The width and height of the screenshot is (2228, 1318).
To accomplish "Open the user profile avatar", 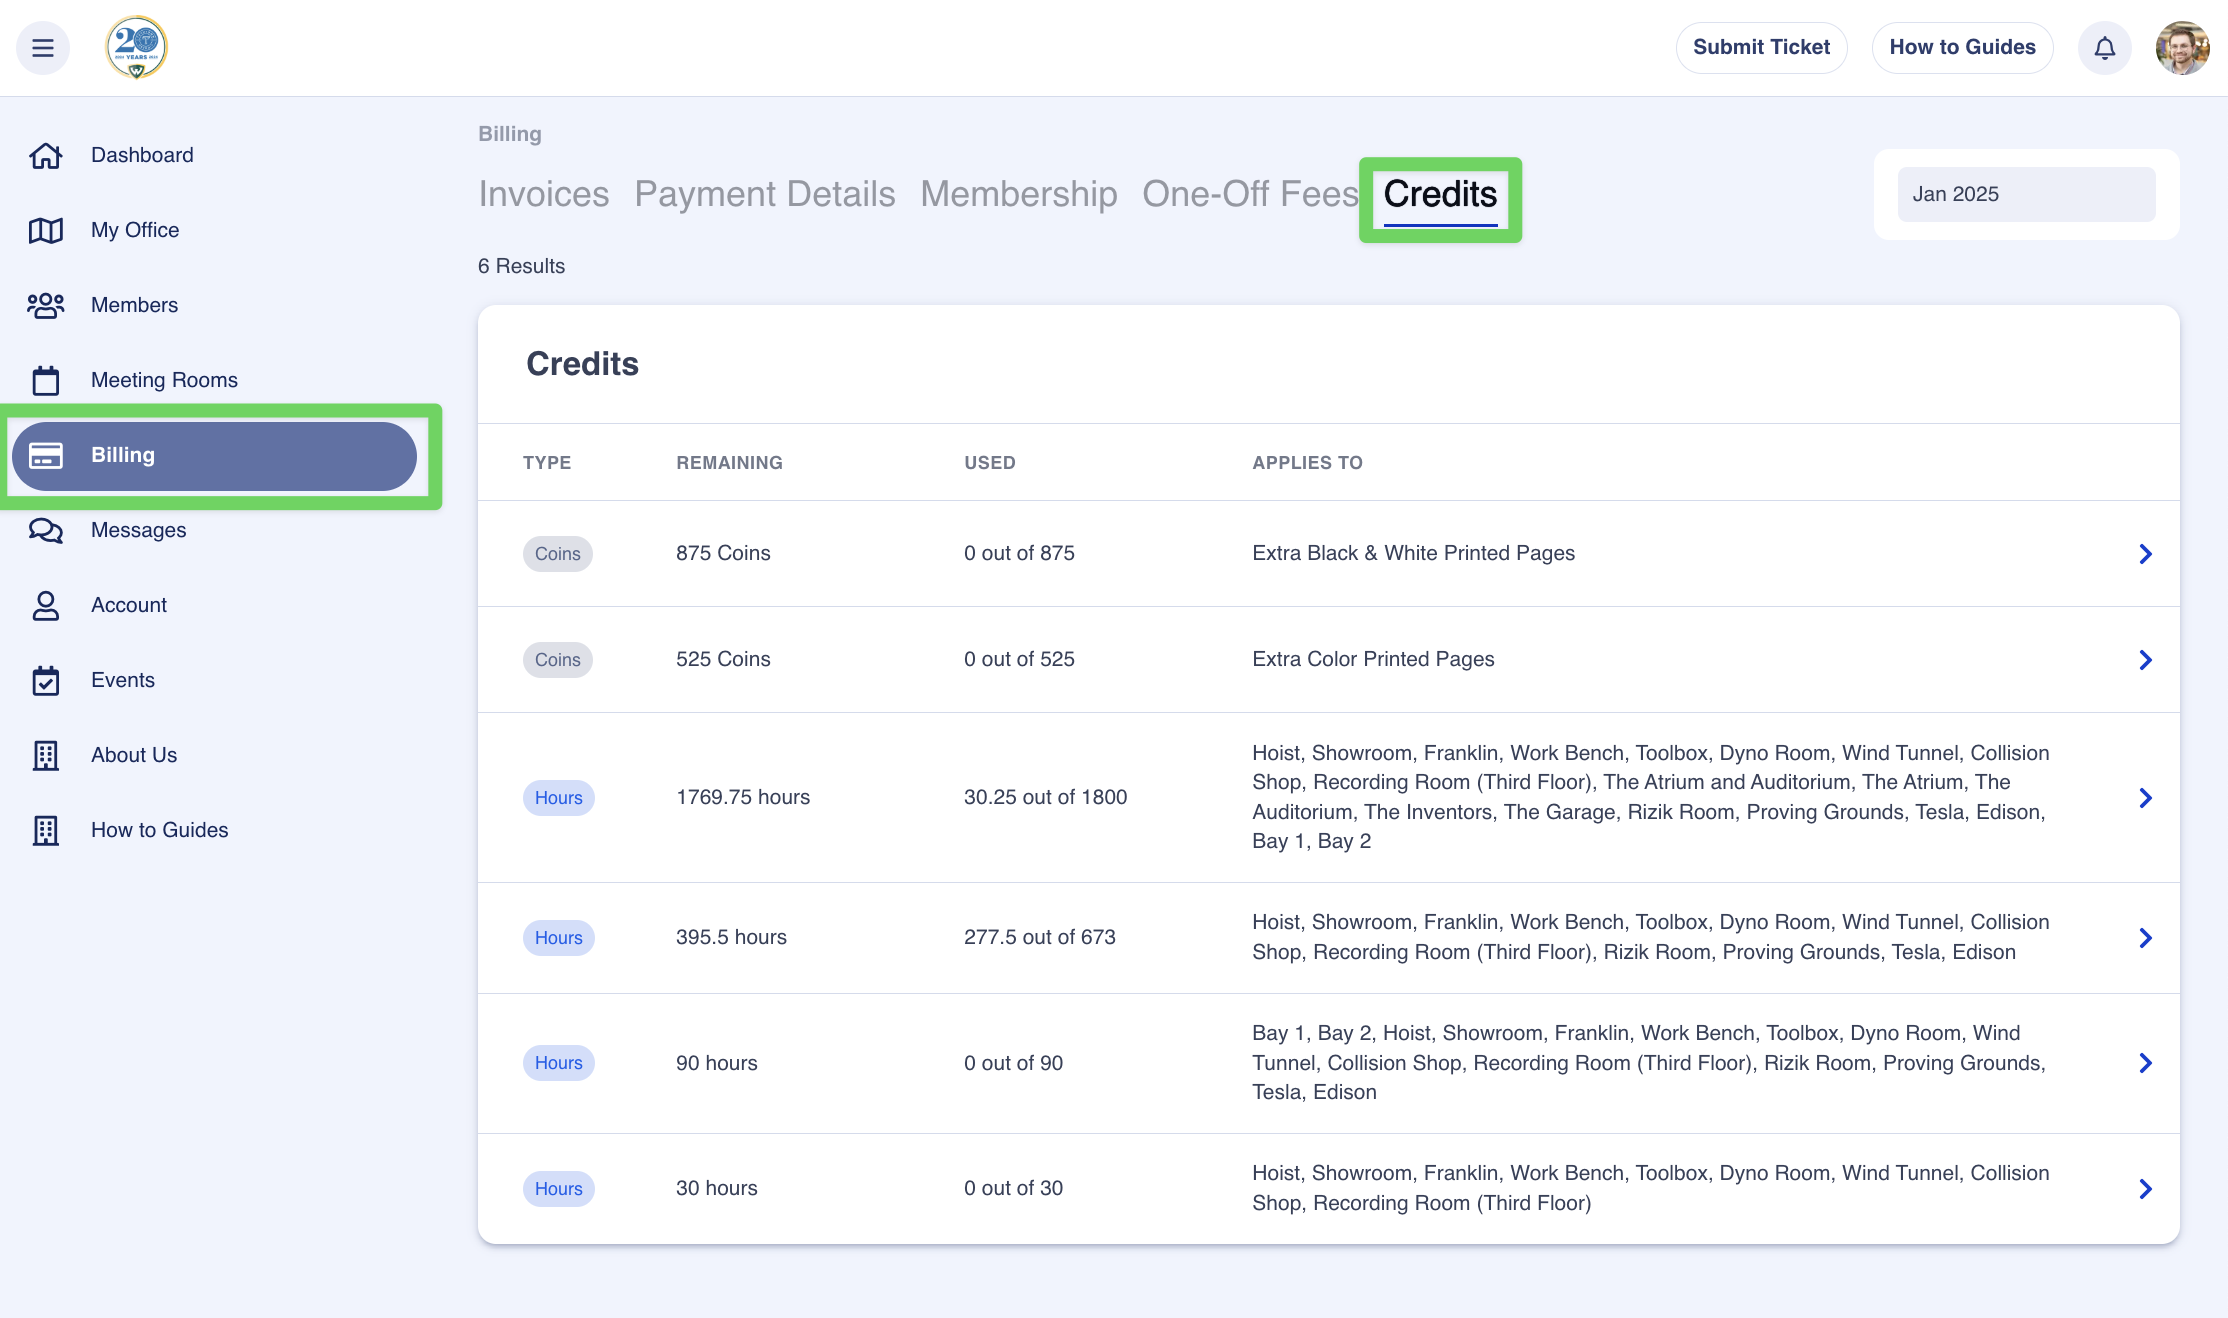I will [x=2182, y=48].
